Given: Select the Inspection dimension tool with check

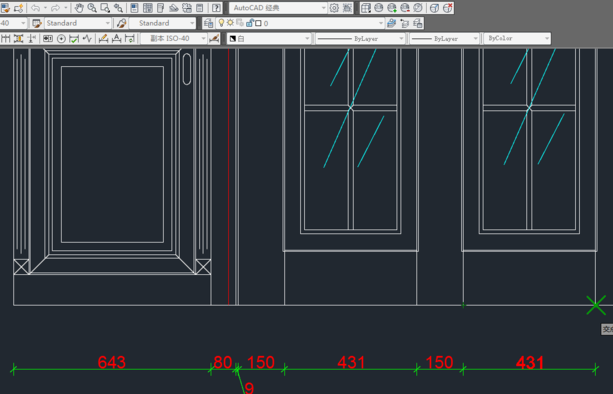Looking at the screenshot, I should tap(74, 39).
